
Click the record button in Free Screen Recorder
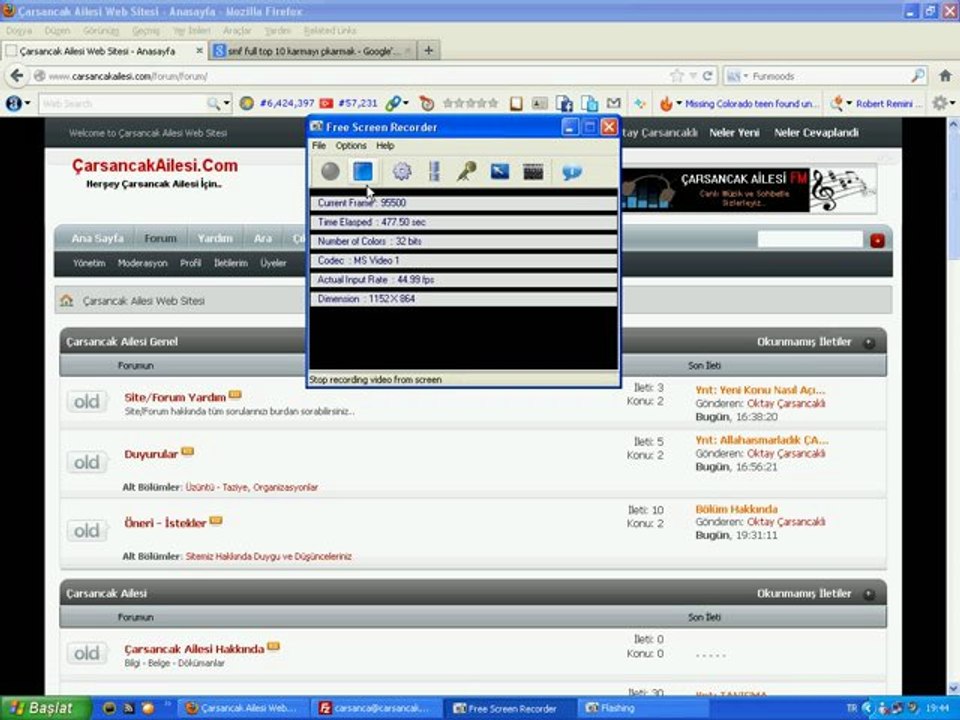tap(330, 171)
